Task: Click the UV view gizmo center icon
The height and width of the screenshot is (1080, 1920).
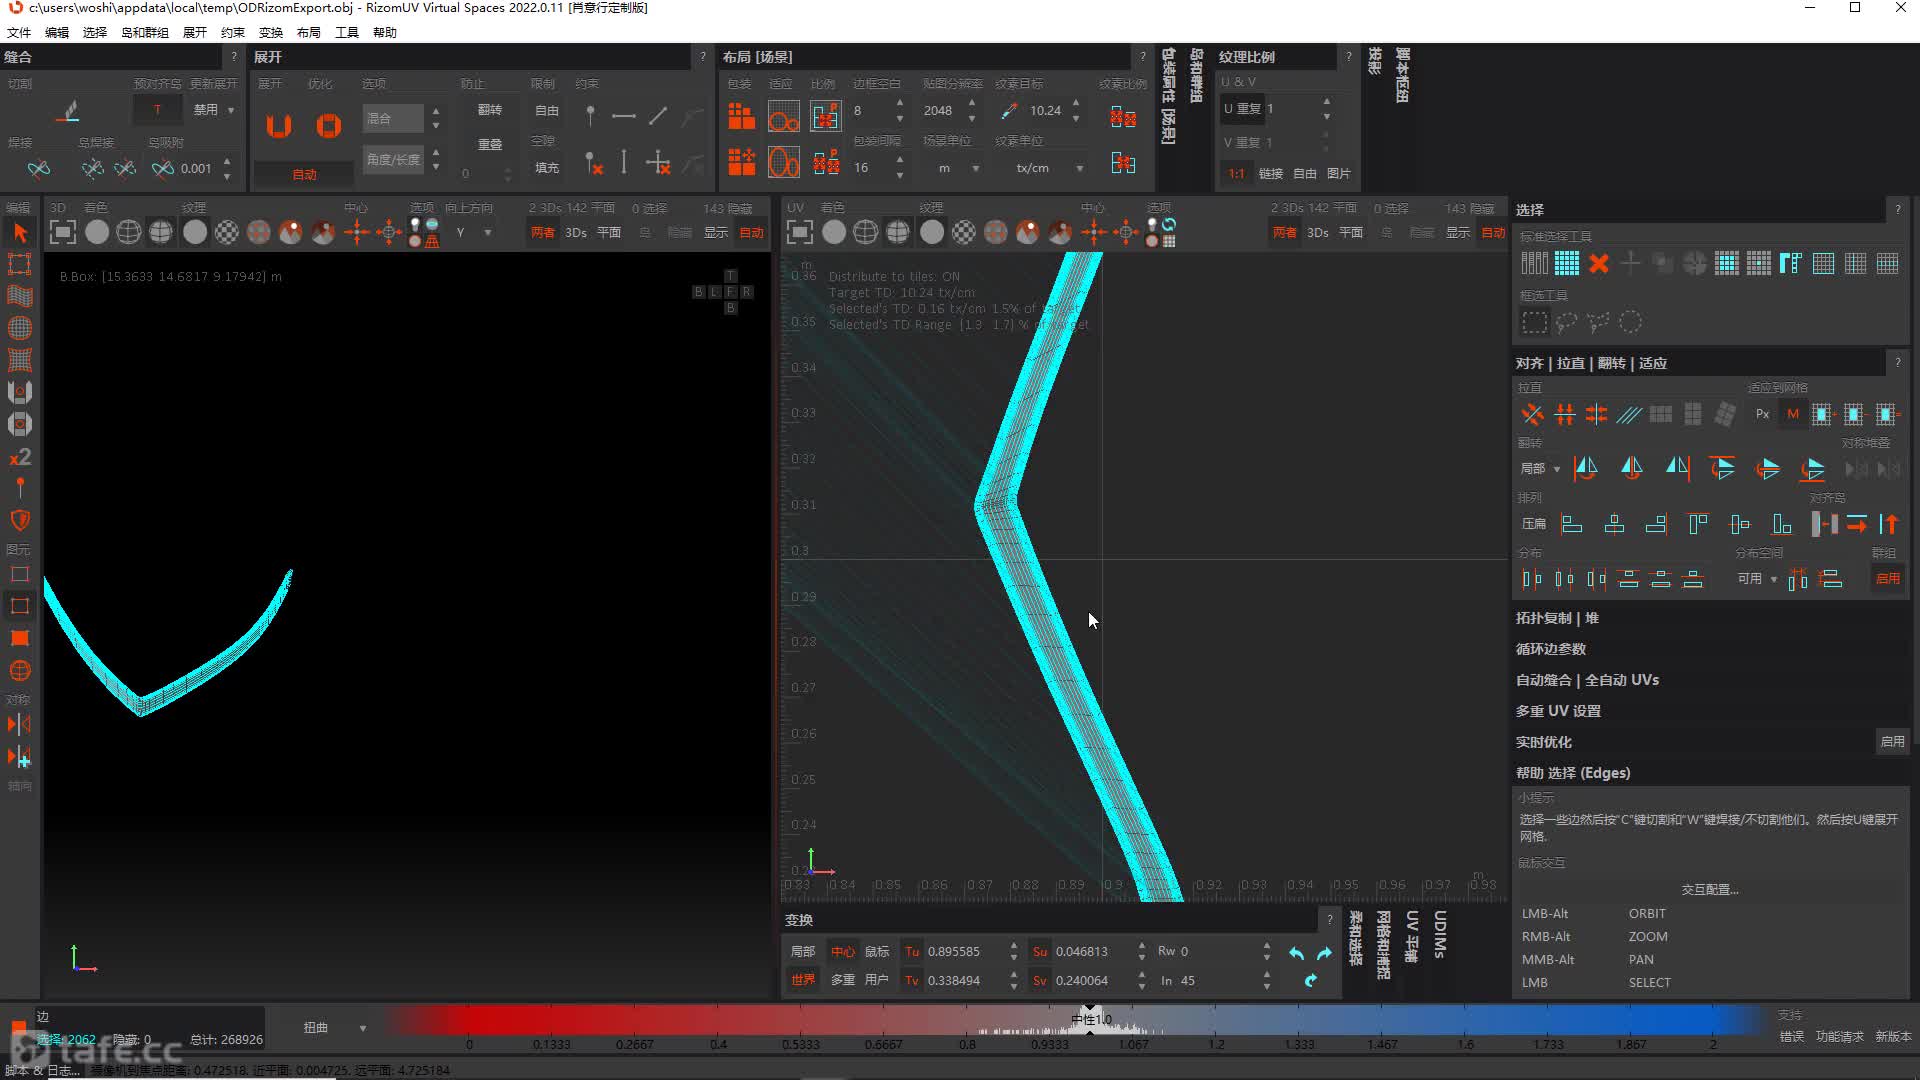Action: [x=1094, y=233]
